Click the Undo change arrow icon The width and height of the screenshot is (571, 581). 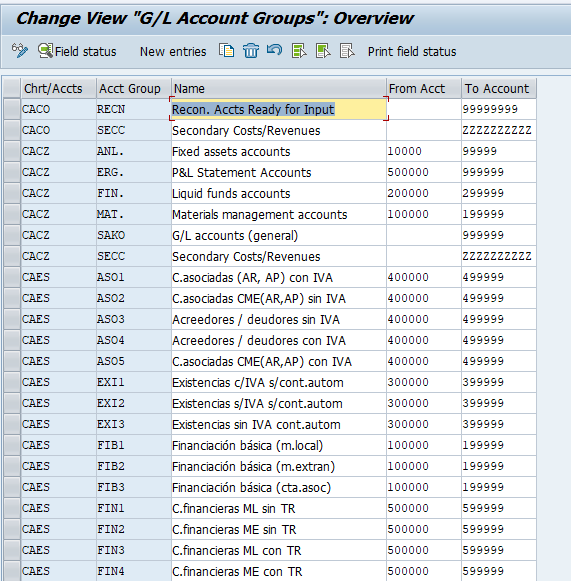click(275, 50)
